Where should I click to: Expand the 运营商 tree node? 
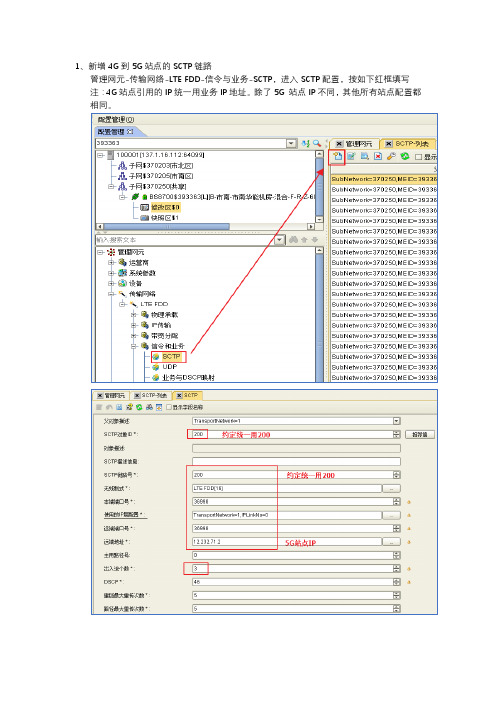pos(111,262)
